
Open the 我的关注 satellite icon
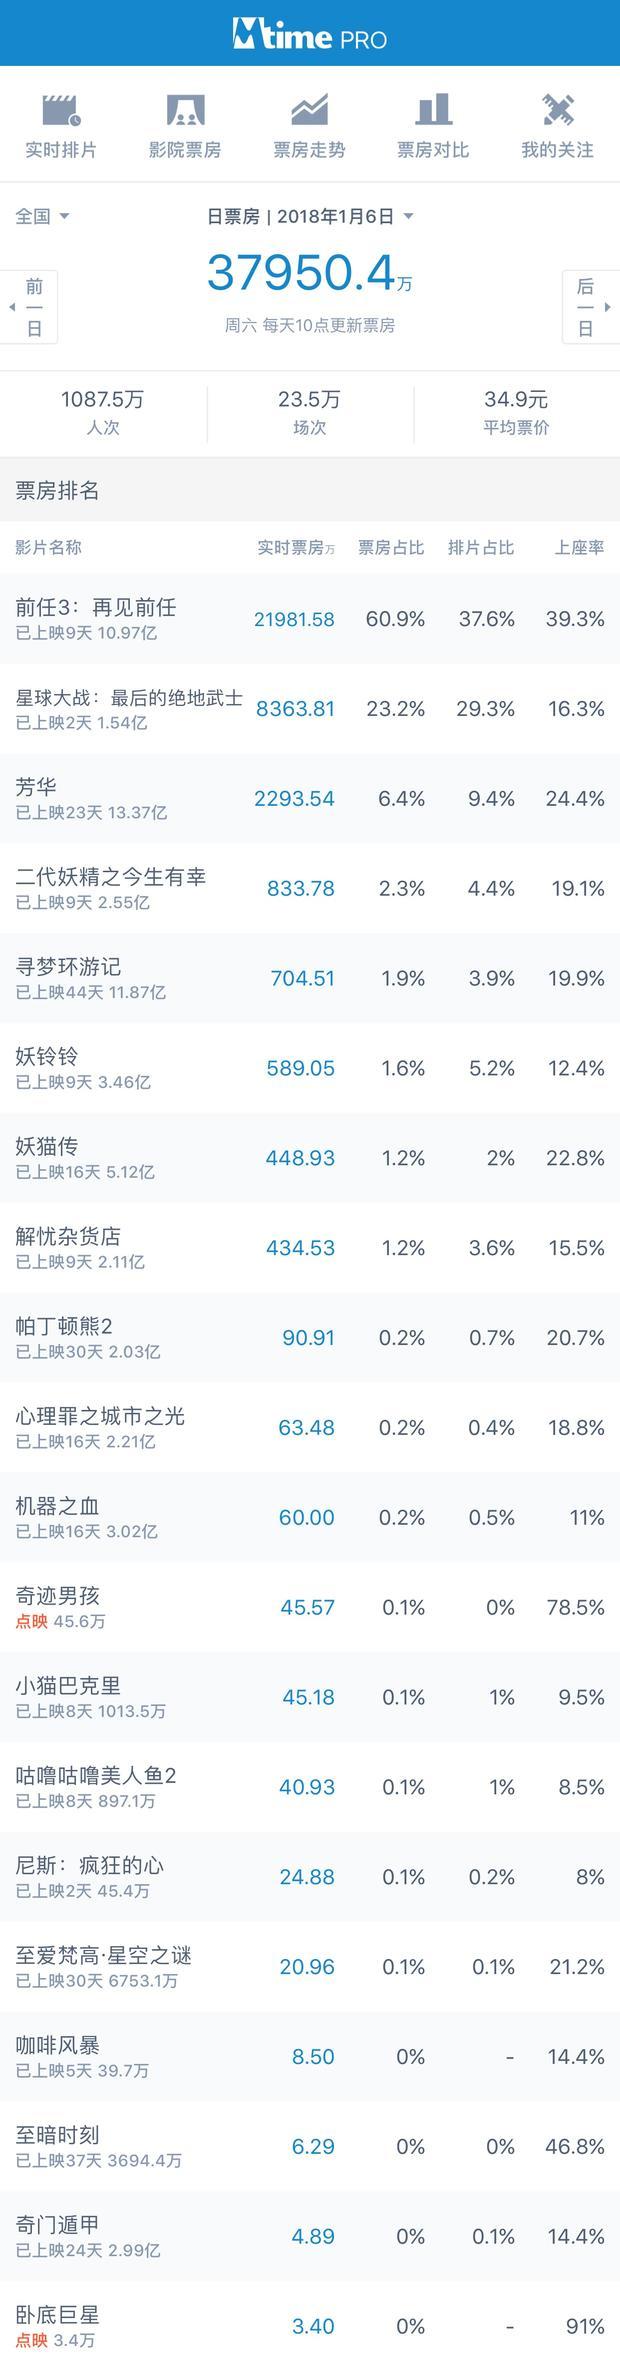(557, 109)
